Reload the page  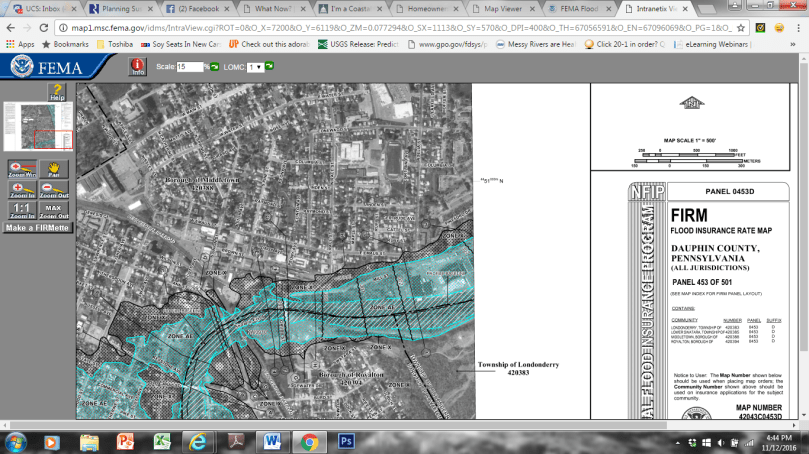(44, 28)
